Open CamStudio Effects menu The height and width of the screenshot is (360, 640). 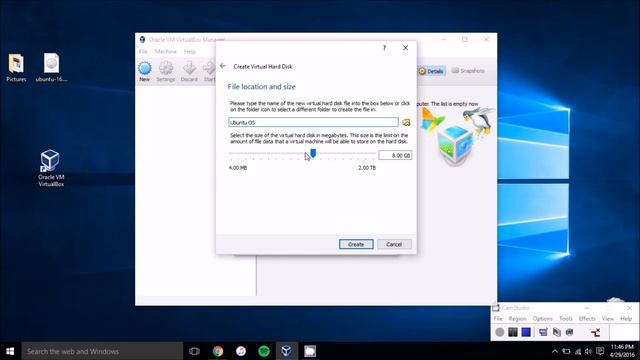(x=587, y=318)
